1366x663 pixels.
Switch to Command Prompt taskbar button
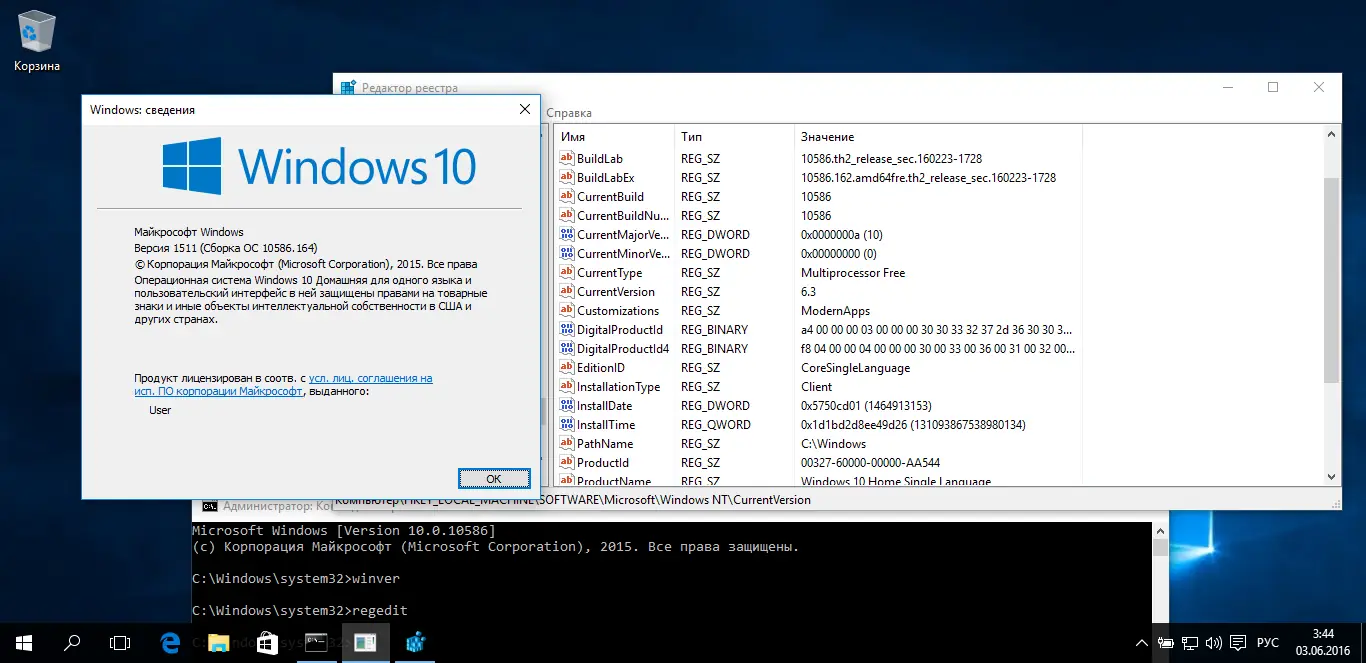click(x=316, y=643)
